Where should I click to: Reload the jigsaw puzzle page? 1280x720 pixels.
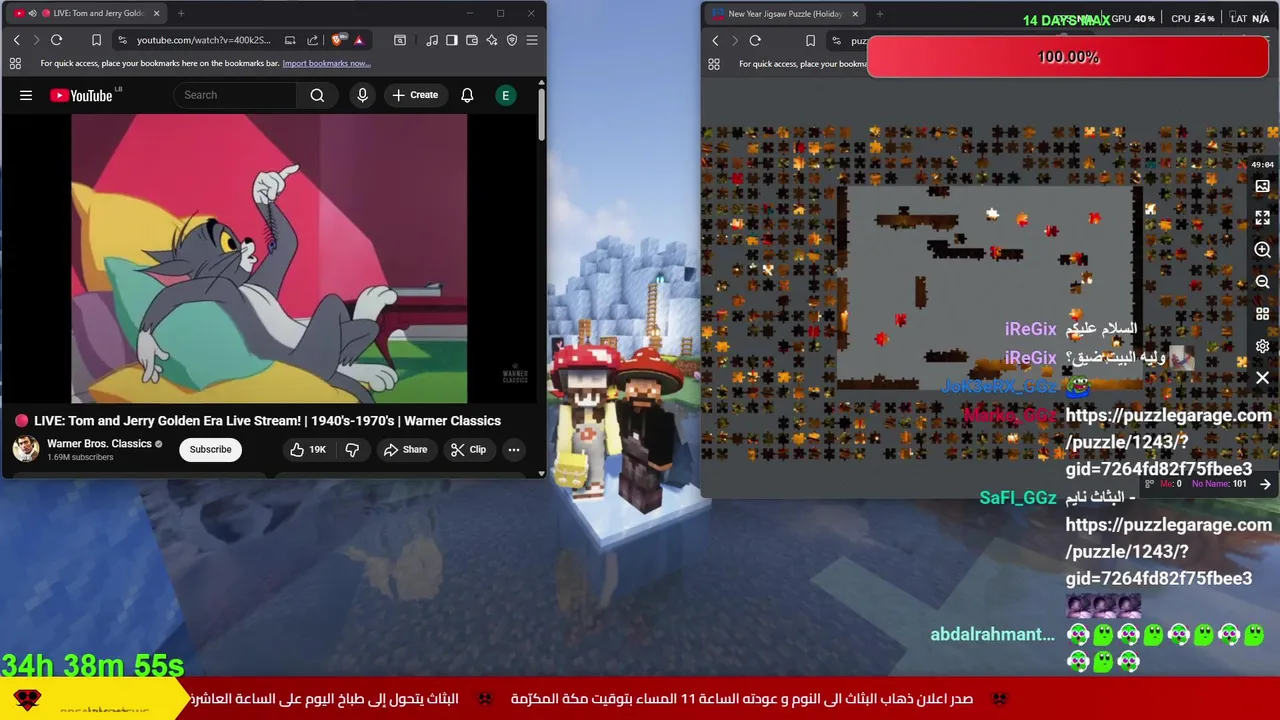pos(755,41)
